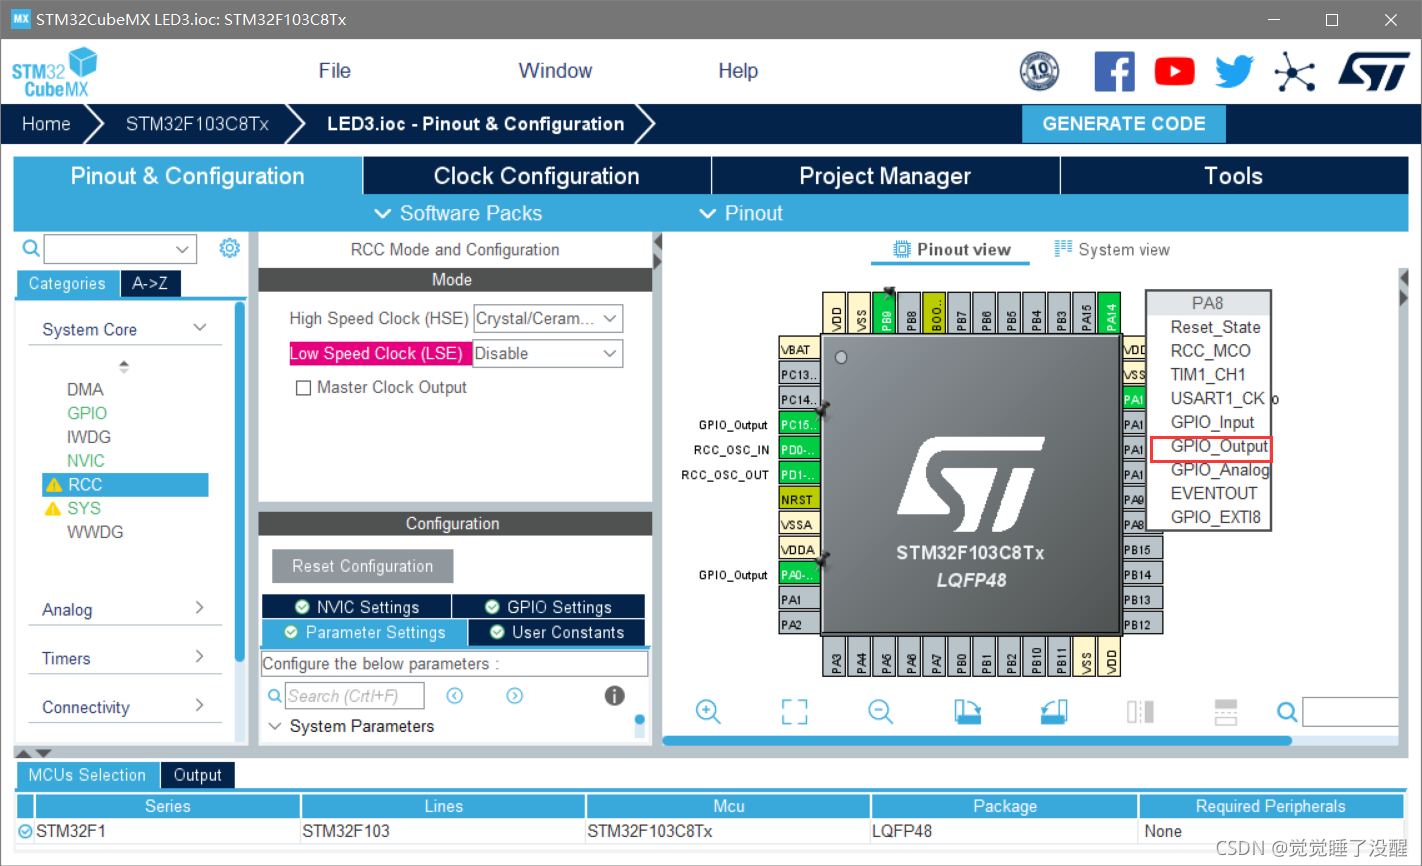Enable the Master Clock Output checkbox
Screen dimensions: 1422x866
coord(303,388)
